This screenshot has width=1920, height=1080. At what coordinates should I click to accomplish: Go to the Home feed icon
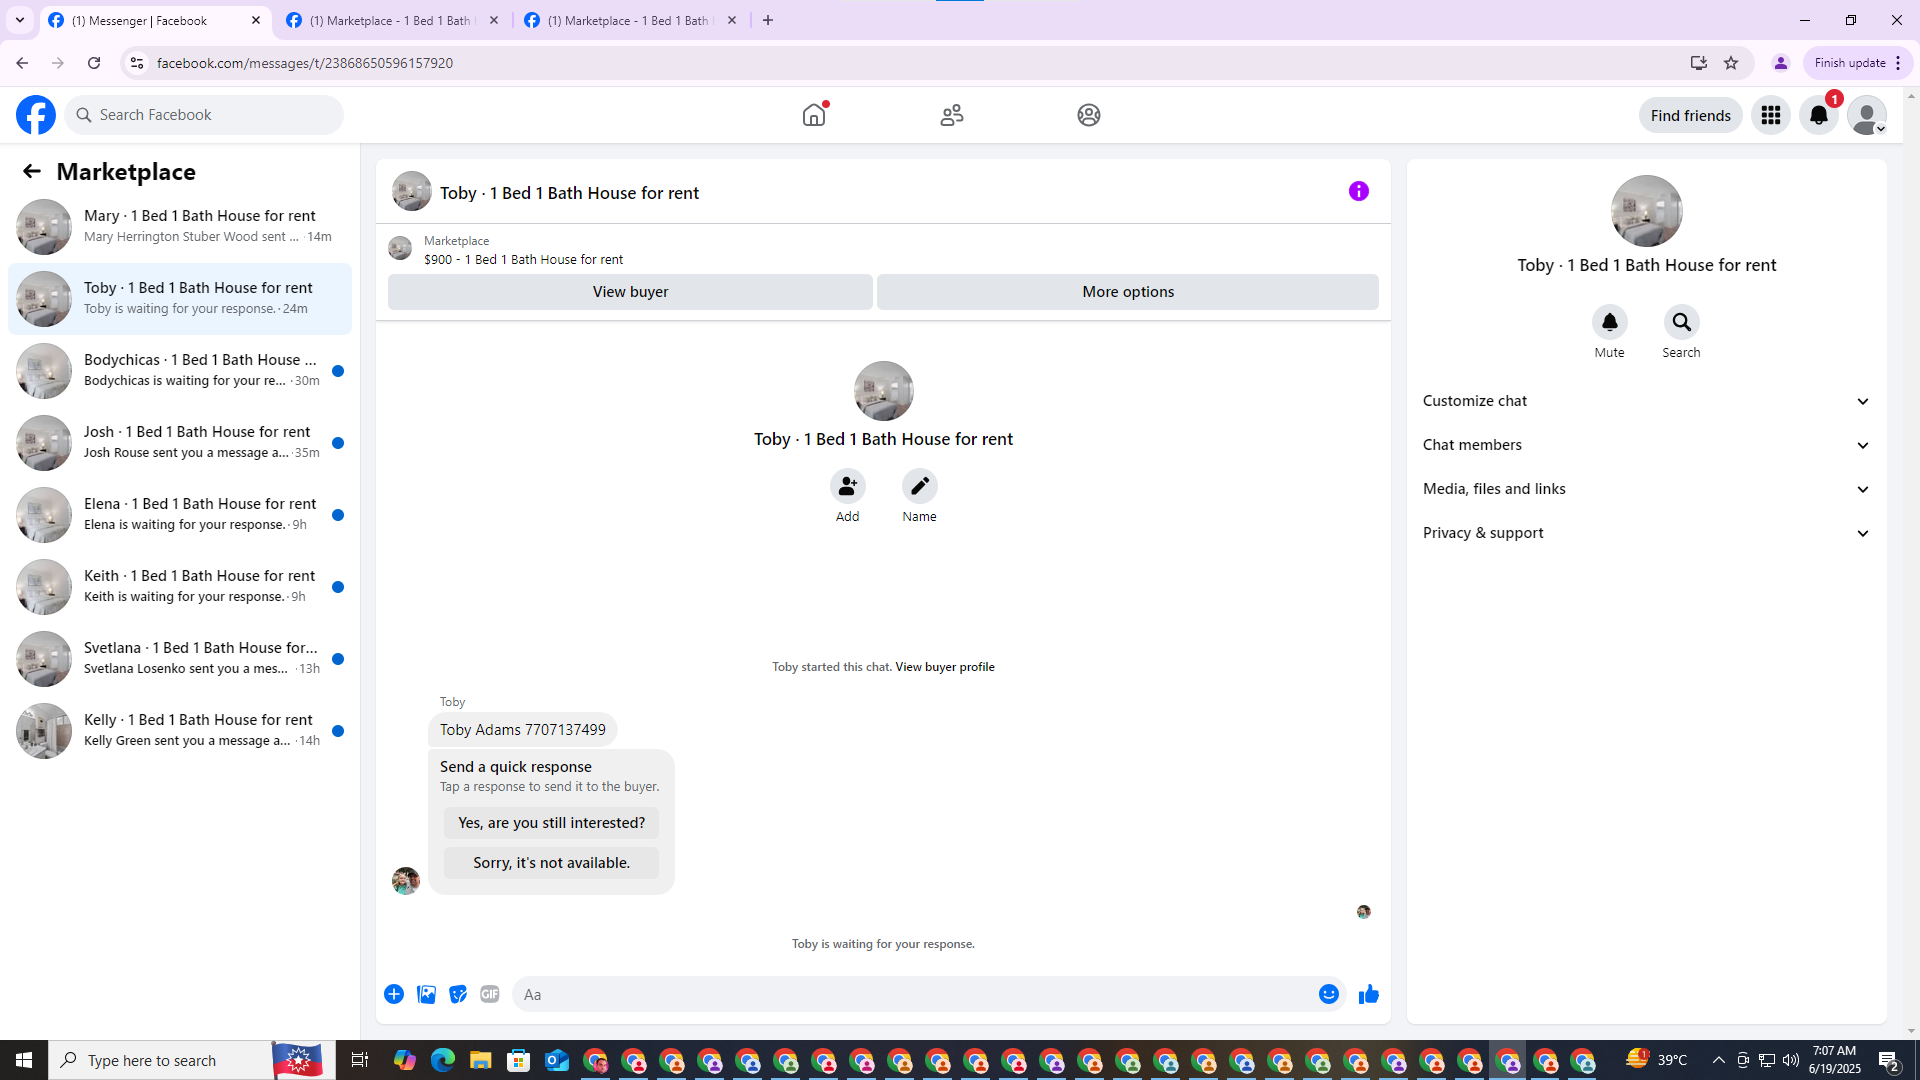(x=814, y=115)
